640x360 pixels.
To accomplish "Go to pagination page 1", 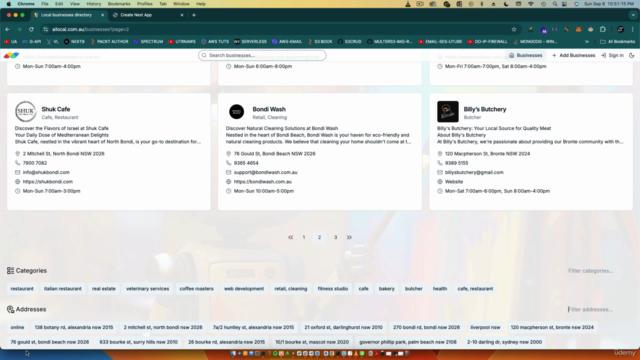I will pos(304,237).
